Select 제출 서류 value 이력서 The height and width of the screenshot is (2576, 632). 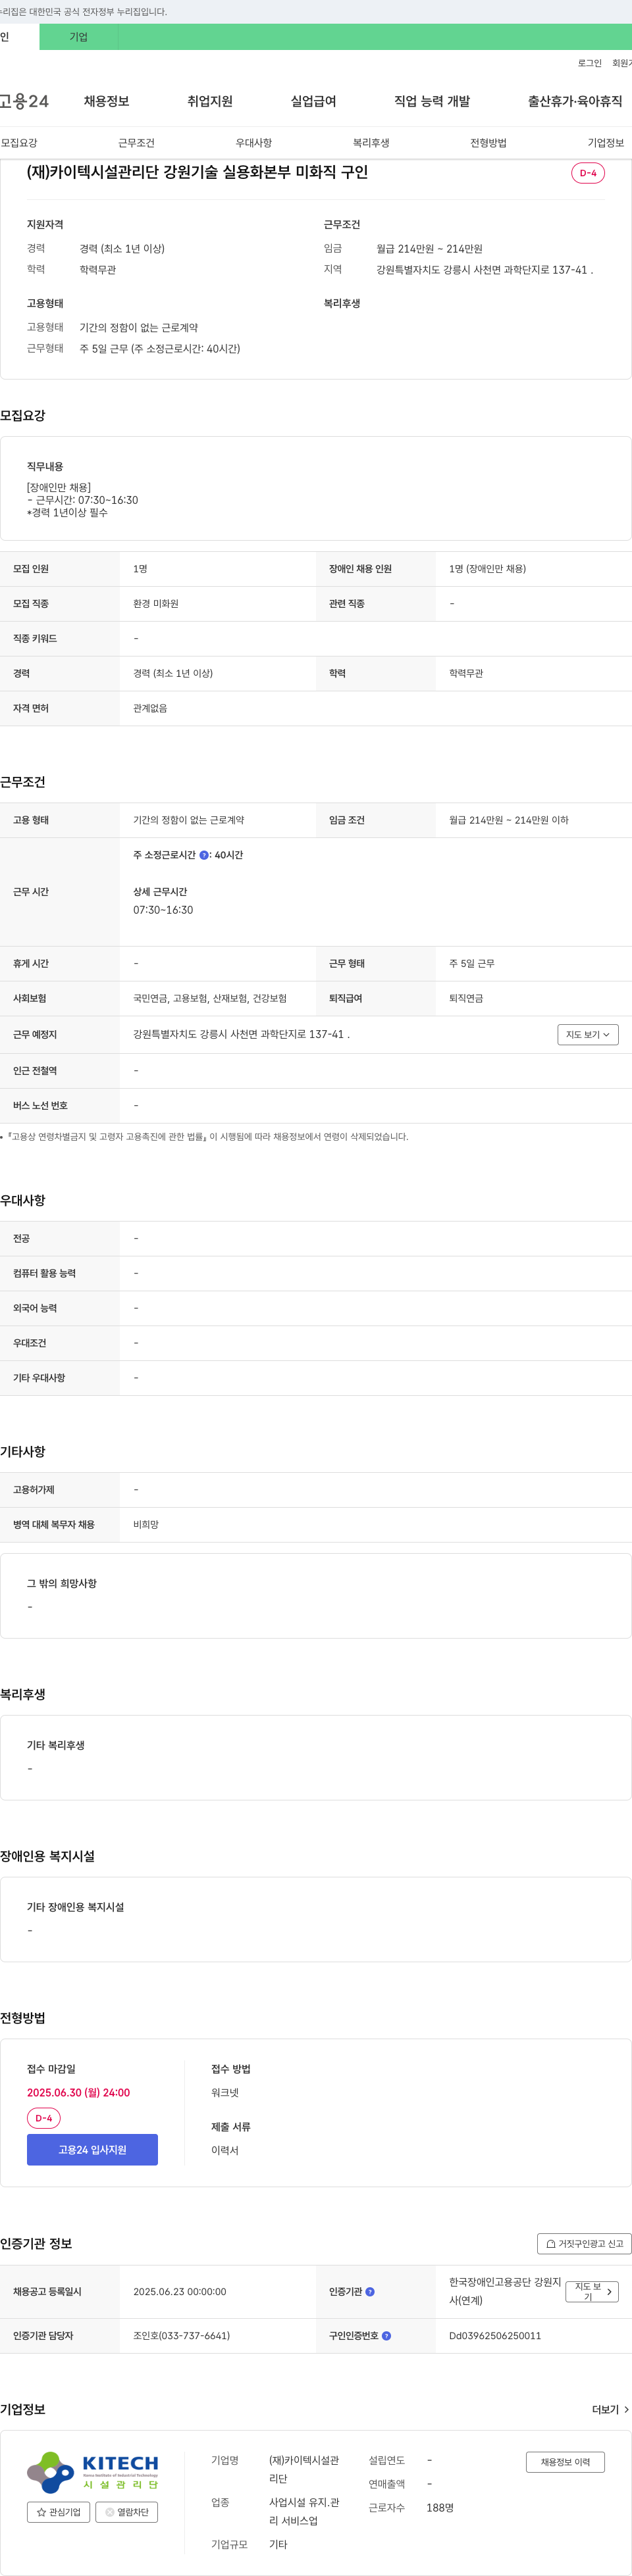point(225,2150)
